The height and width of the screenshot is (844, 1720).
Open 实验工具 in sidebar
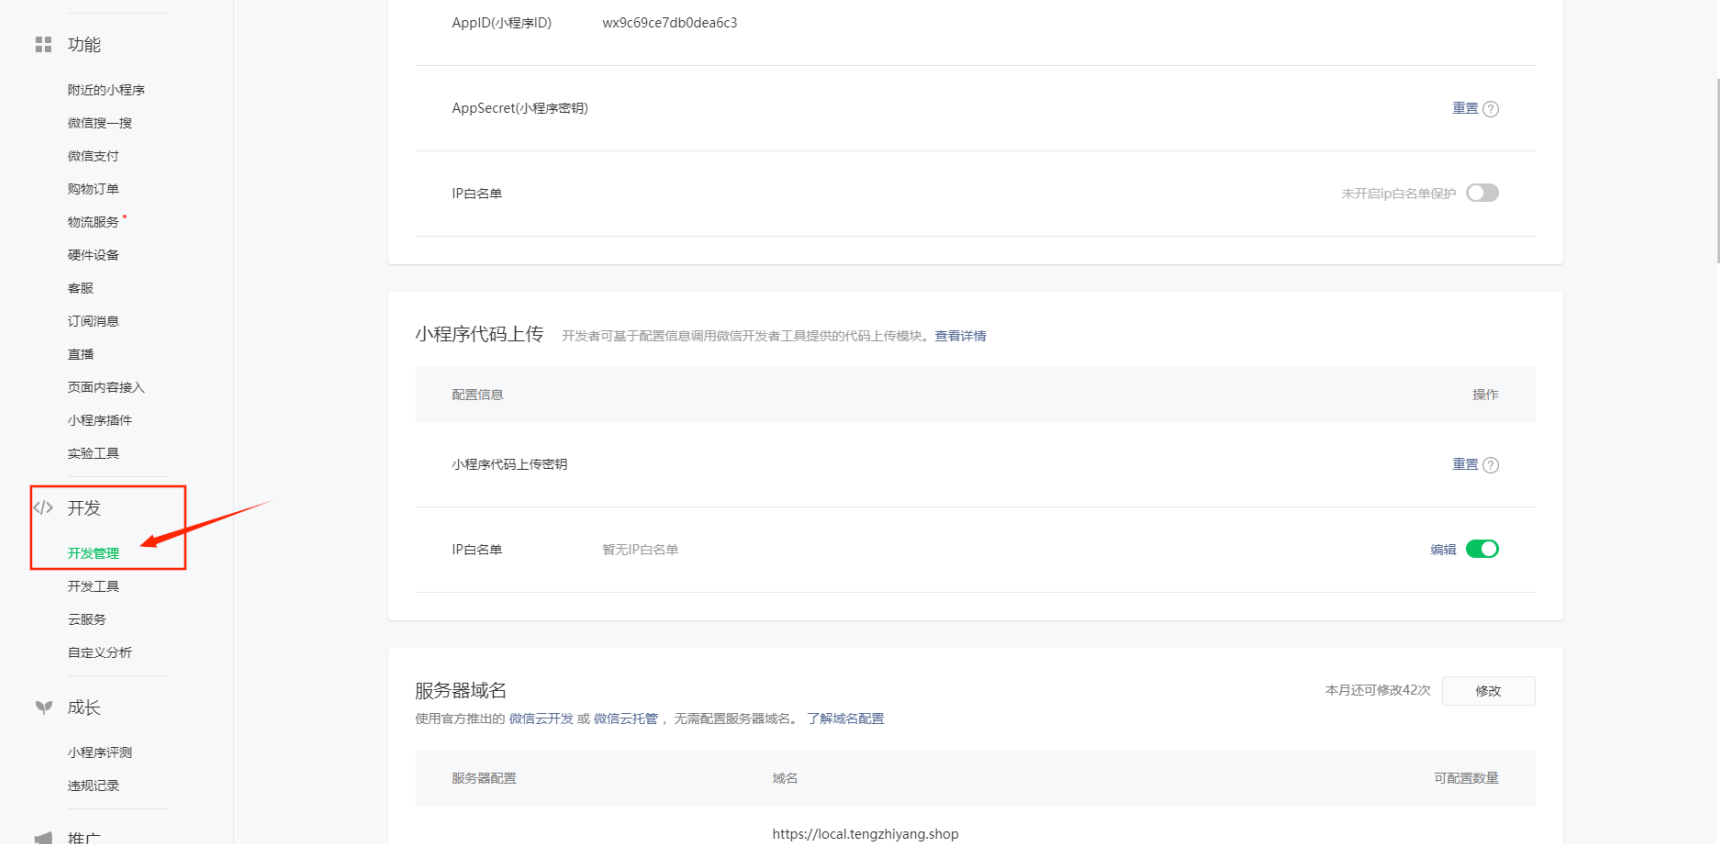[93, 453]
